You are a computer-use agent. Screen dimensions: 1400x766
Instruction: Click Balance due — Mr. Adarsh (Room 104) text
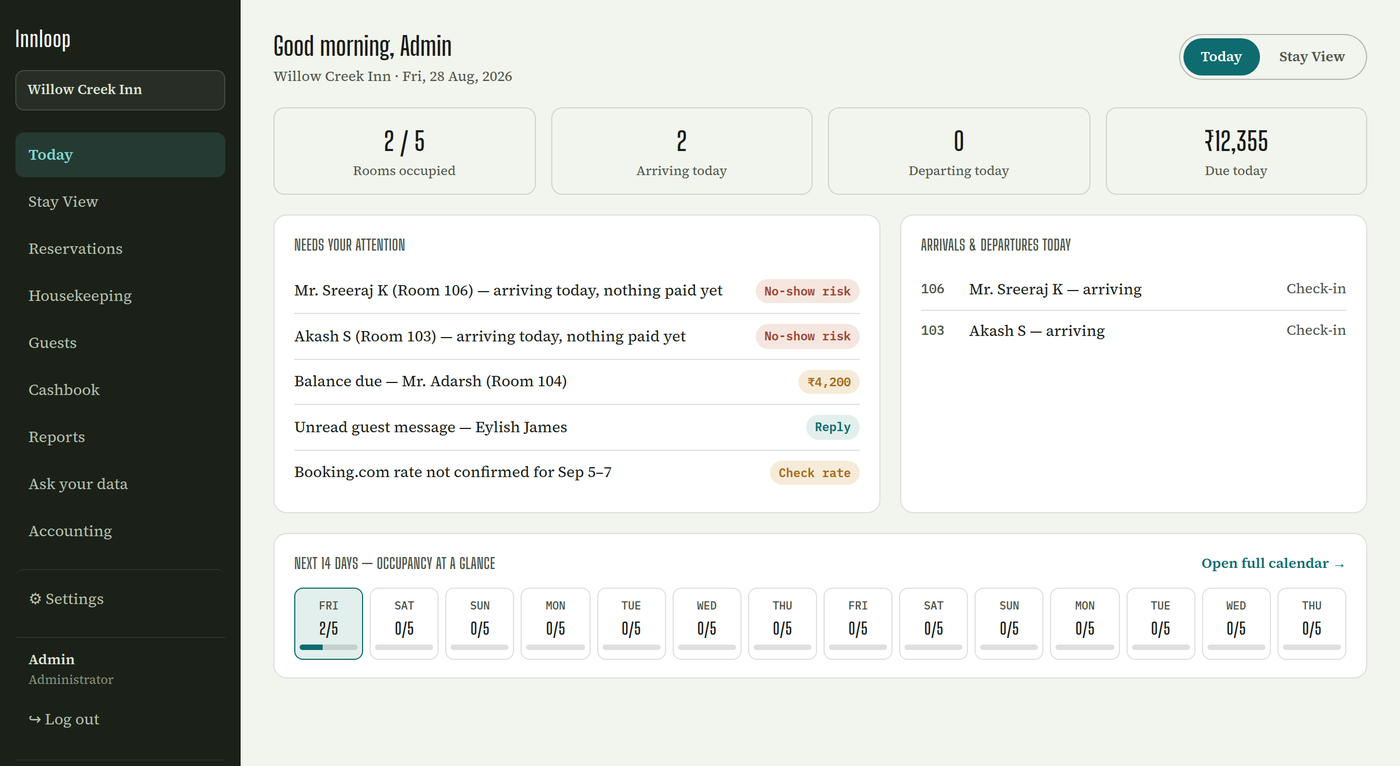[431, 382]
